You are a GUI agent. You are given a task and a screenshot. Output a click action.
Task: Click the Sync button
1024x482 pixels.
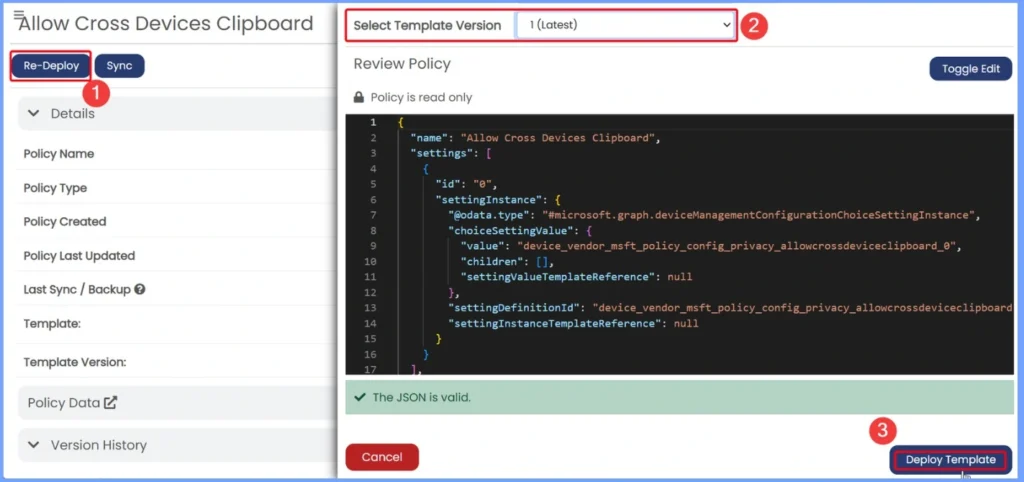click(x=120, y=66)
